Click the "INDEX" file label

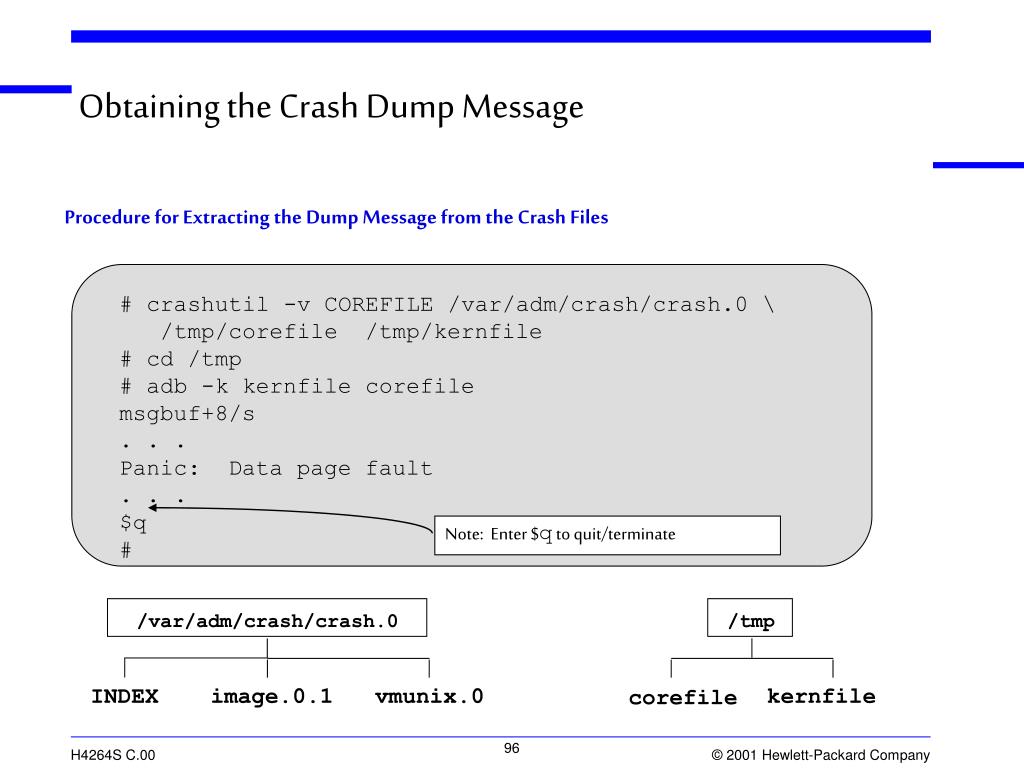tap(125, 696)
